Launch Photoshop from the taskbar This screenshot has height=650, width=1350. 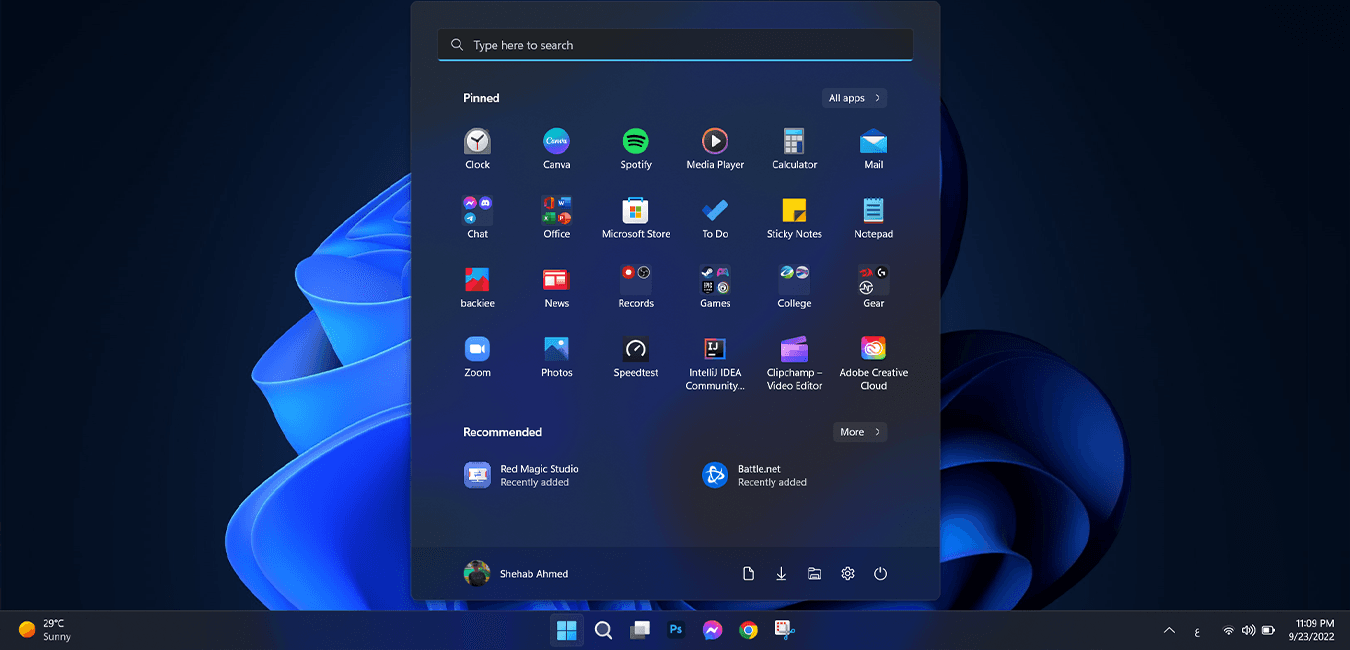tap(676, 630)
